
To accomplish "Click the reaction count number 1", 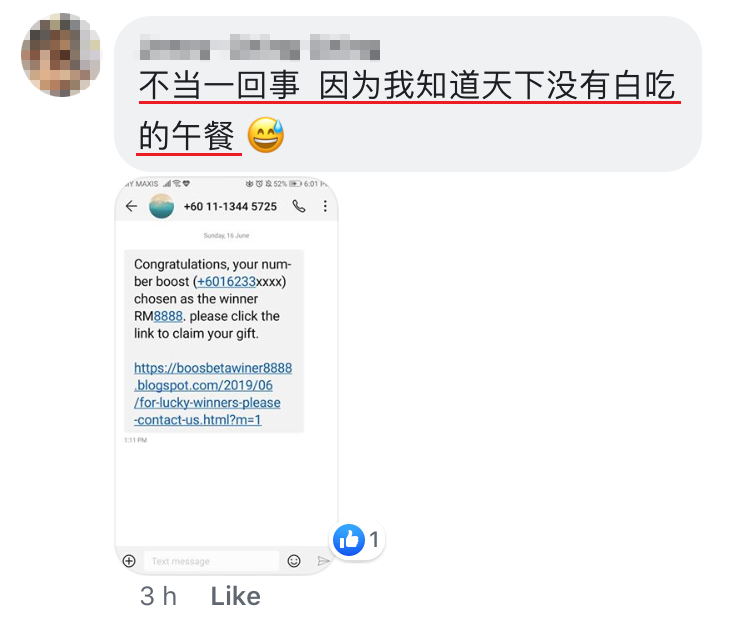I will (x=374, y=540).
